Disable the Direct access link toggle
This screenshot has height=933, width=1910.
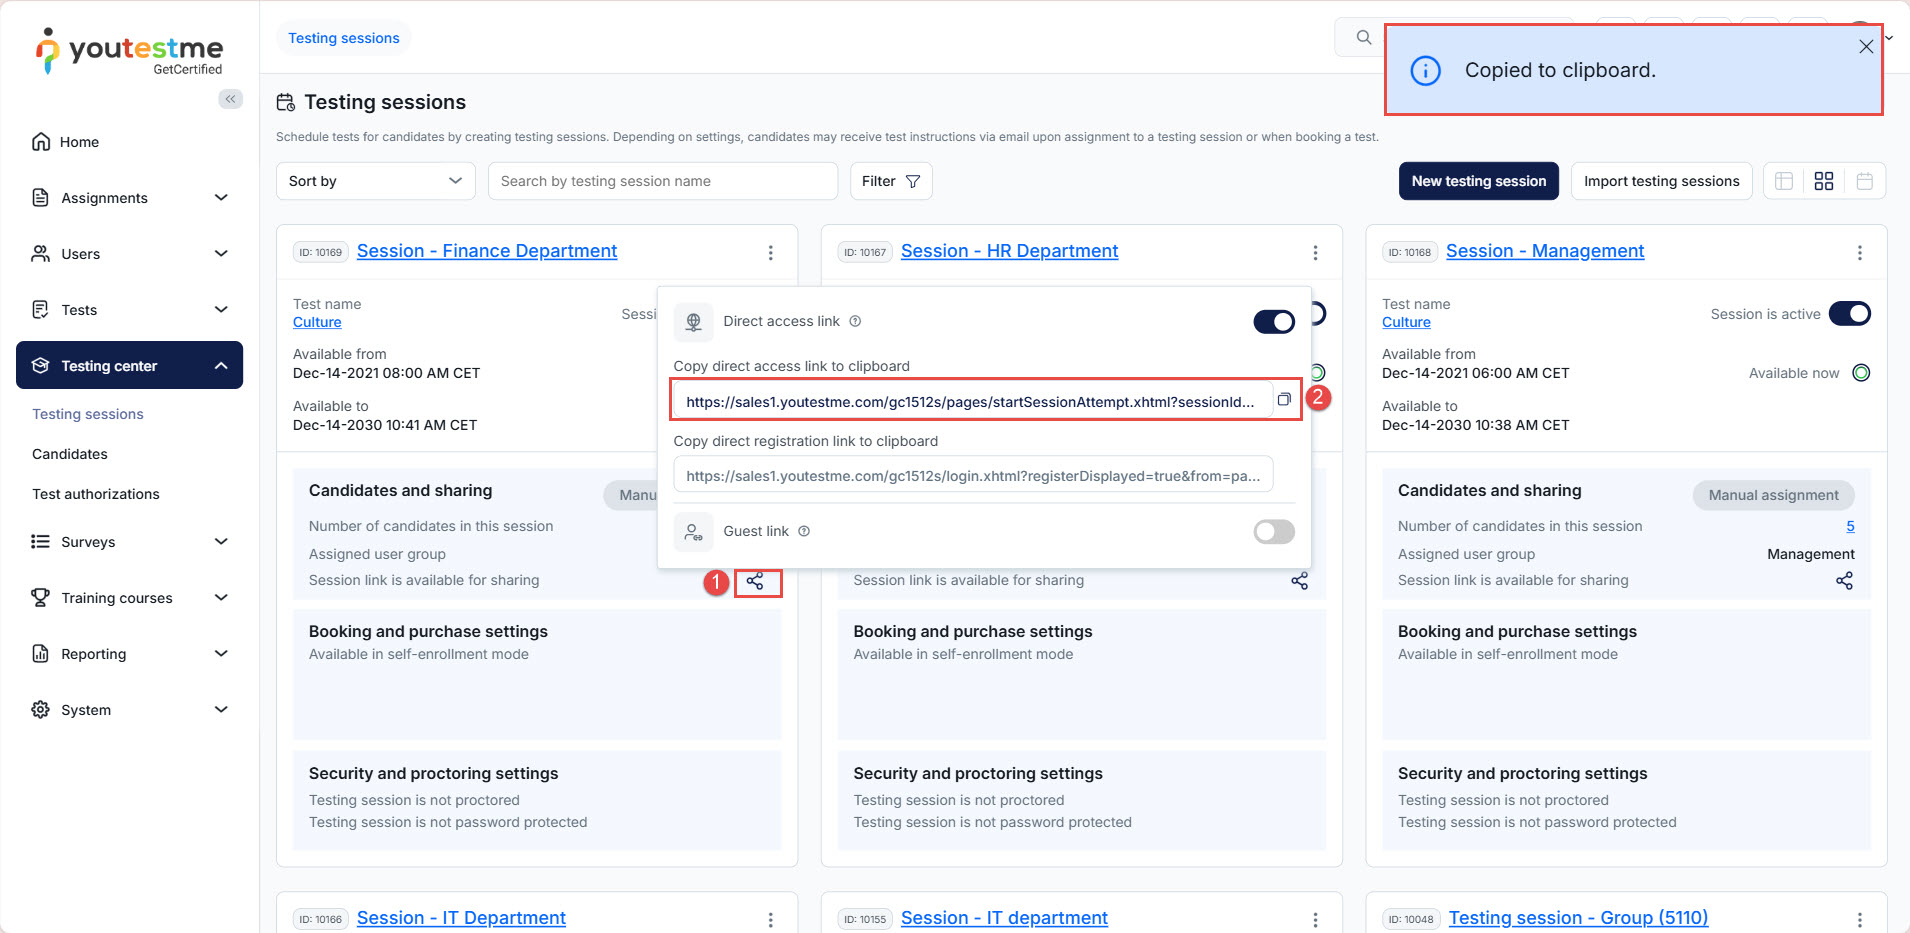click(1273, 321)
